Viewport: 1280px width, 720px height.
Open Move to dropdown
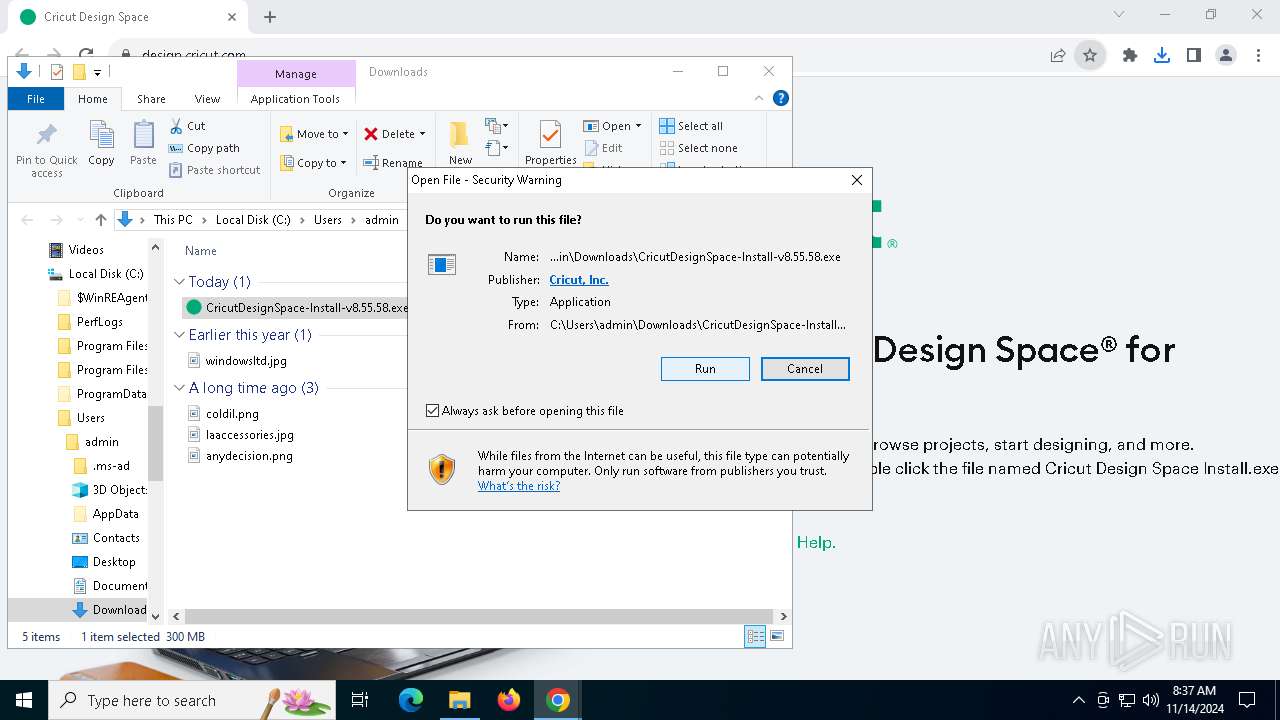[314, 134]
